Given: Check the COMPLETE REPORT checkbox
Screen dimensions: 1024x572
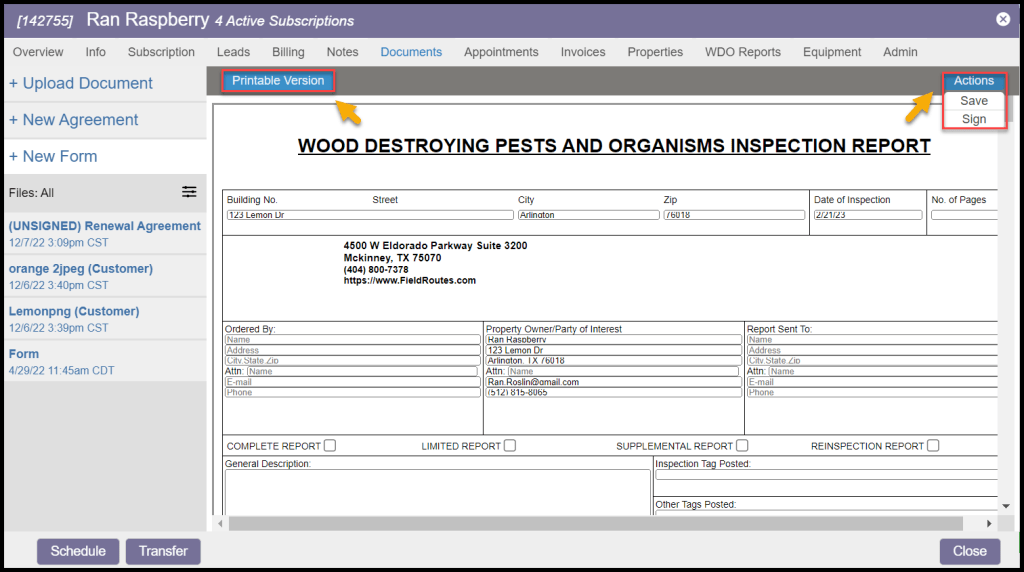Looking at the screenshot, I should tap(329, 446).
